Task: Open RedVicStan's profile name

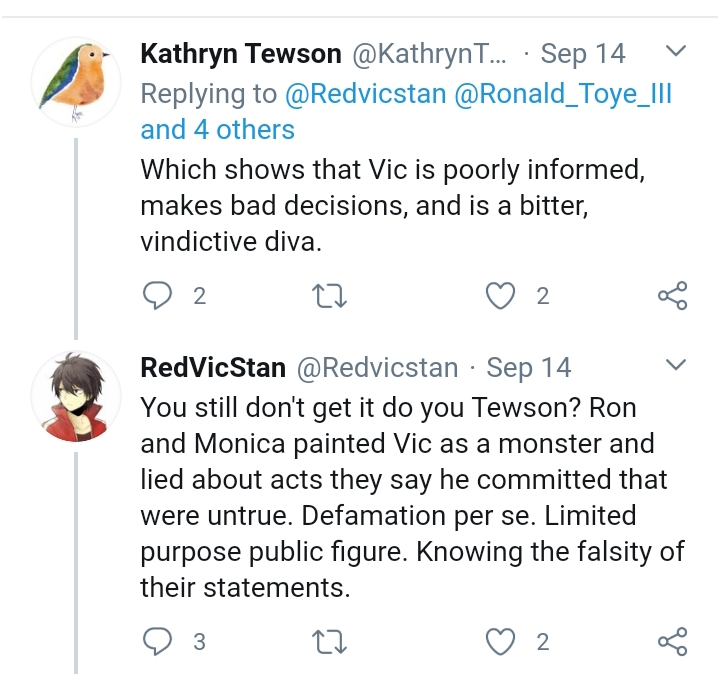Action: tap(213, 368)
